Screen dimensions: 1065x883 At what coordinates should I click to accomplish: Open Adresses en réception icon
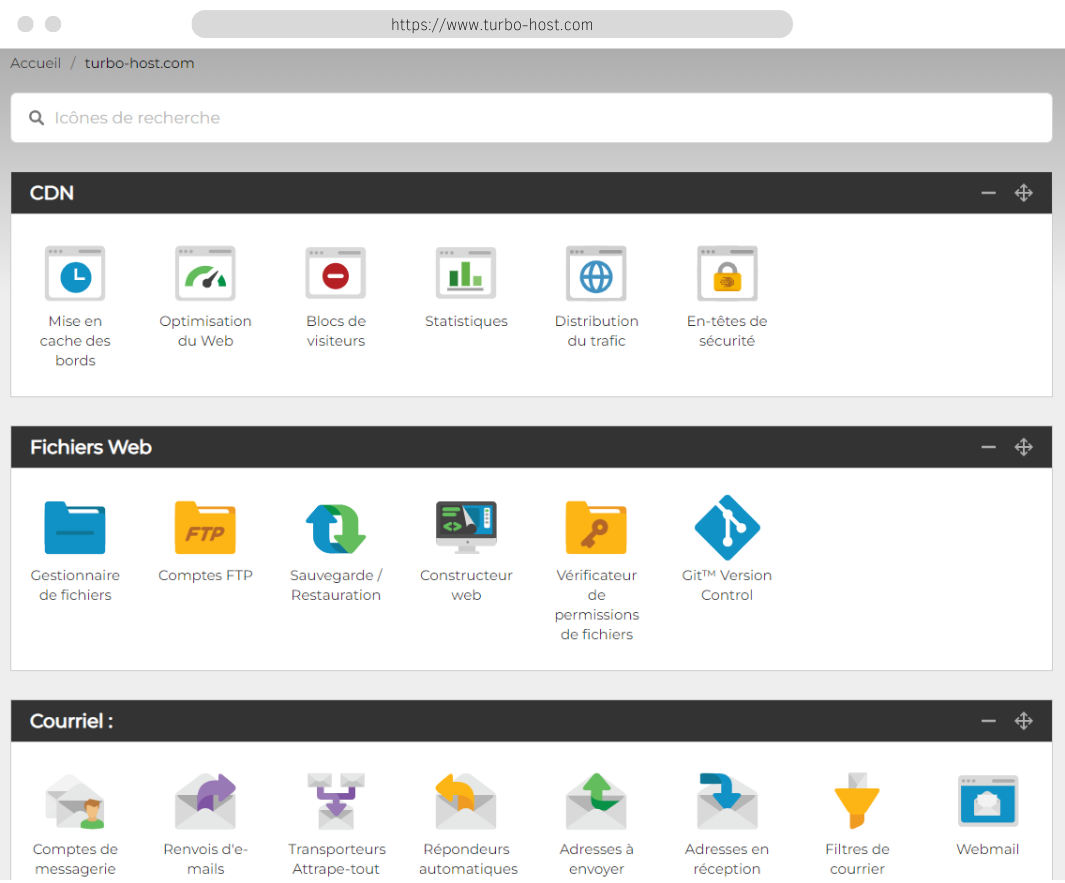727,801
